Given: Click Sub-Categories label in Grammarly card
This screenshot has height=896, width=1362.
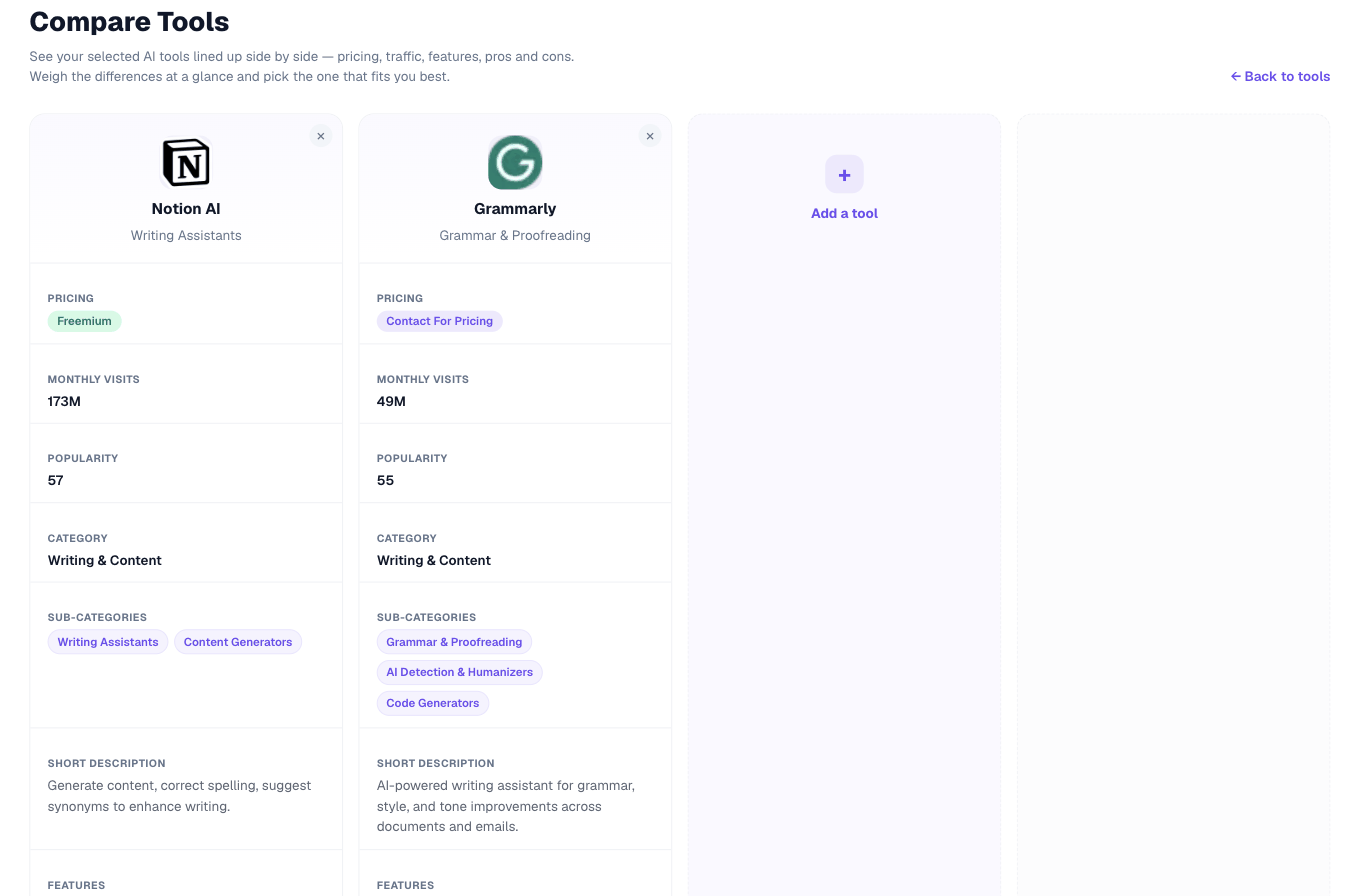Looking at the screenshot, I should pos(426,617).
